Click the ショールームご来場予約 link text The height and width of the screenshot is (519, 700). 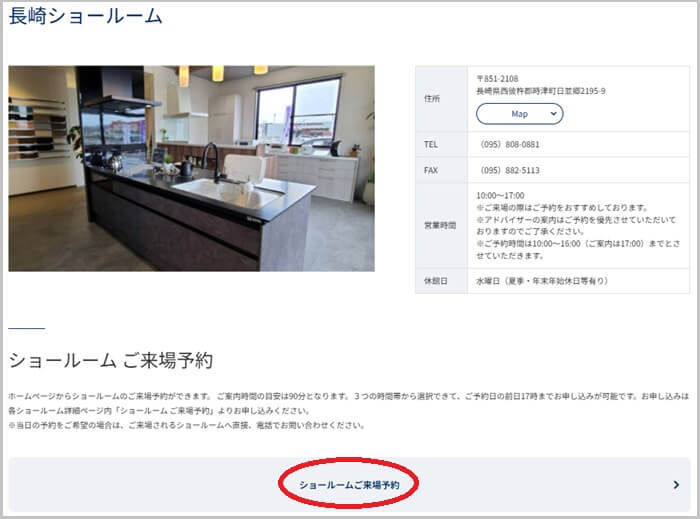click(349, 485)
